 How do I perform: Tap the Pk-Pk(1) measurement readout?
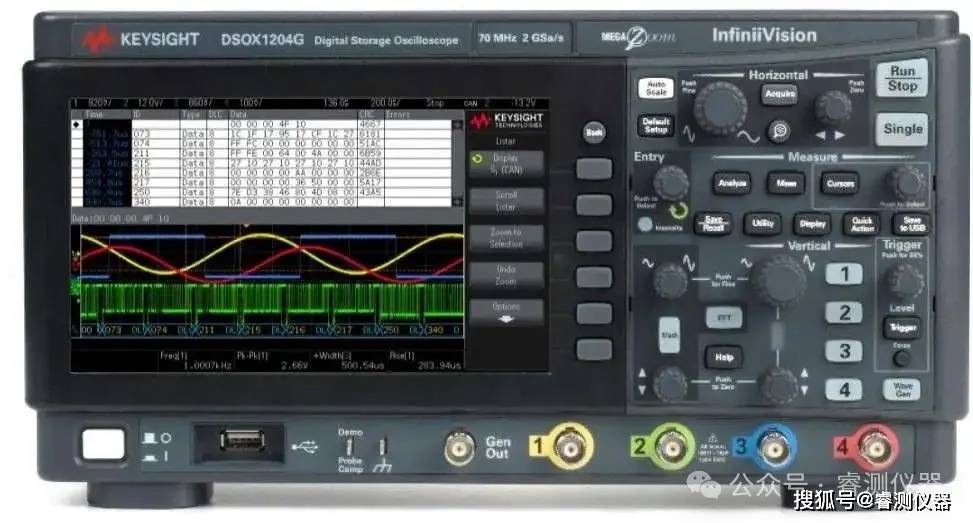[x=272, y=360]
